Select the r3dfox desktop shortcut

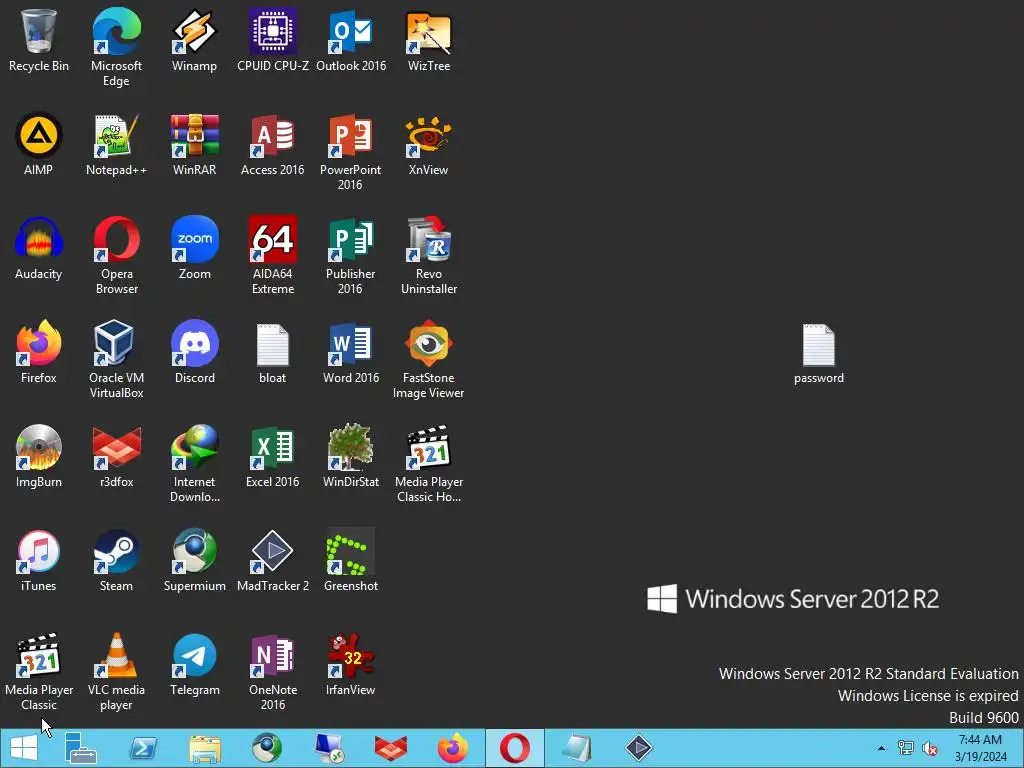(116, 456)
